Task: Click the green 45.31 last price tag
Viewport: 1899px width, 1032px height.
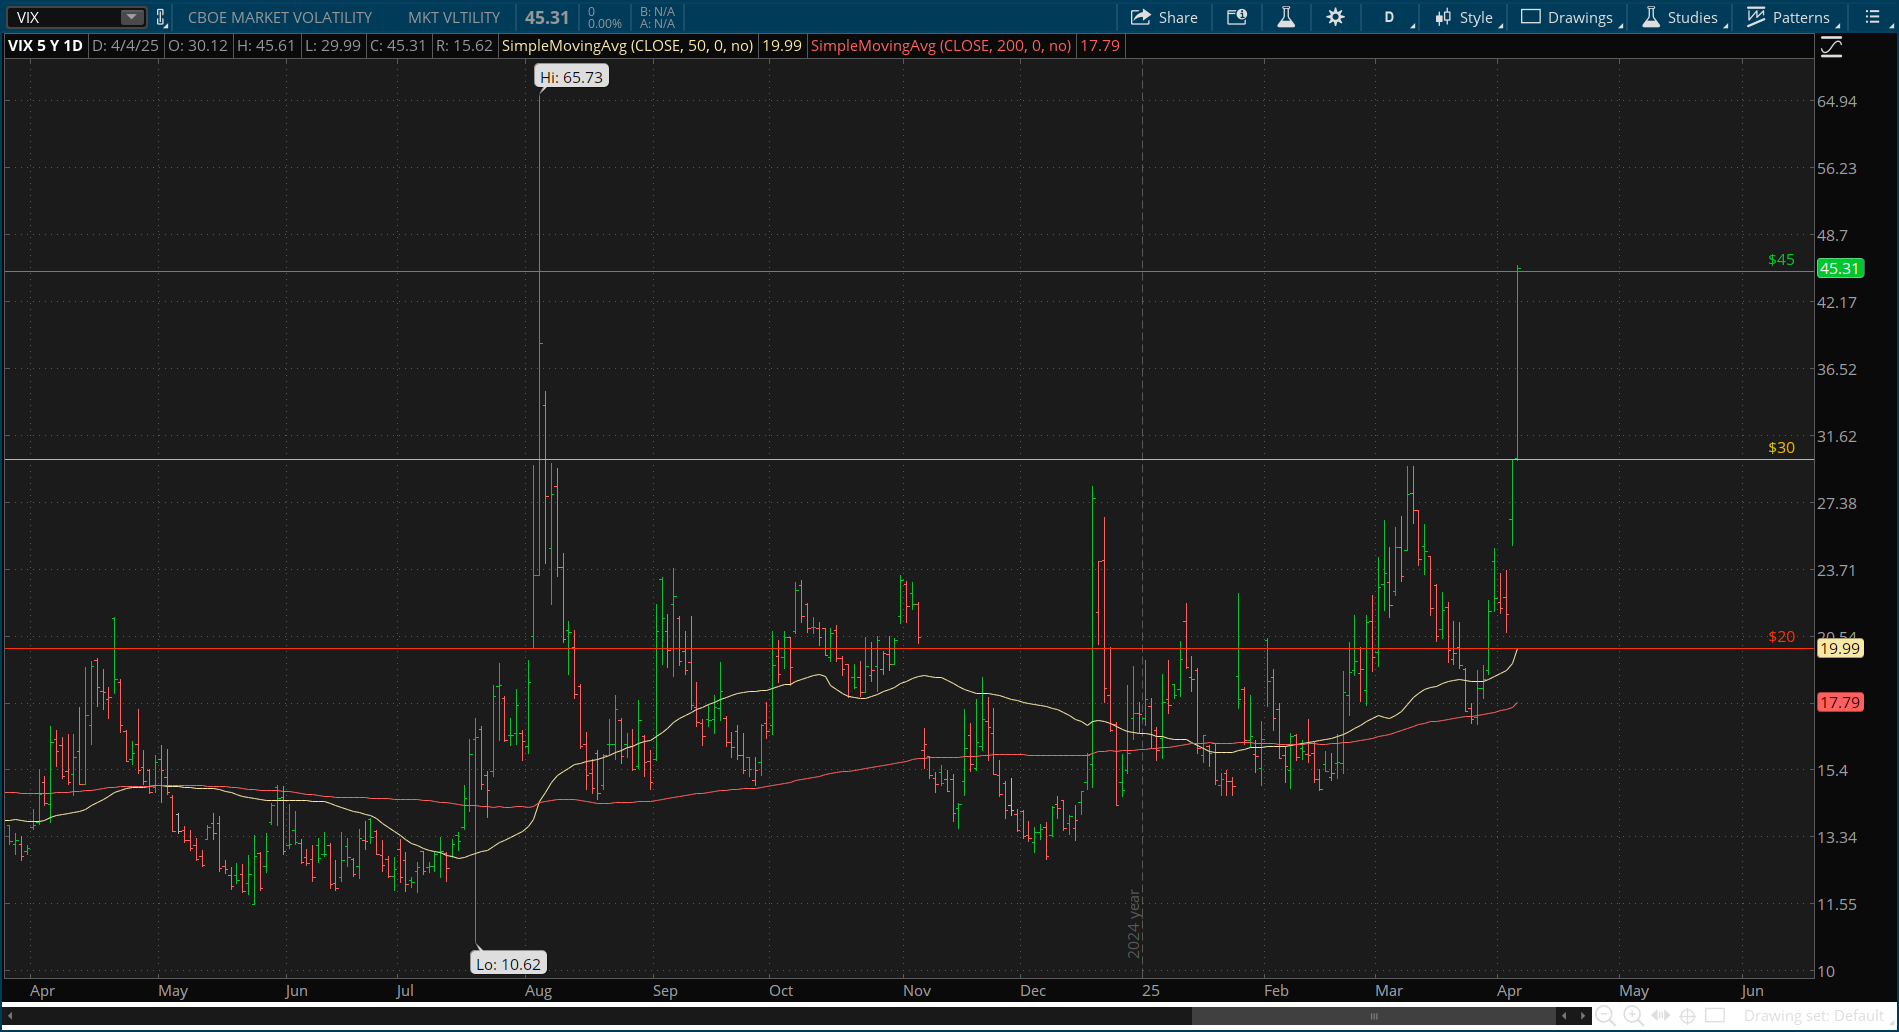Action: (x=1840, y=268)
